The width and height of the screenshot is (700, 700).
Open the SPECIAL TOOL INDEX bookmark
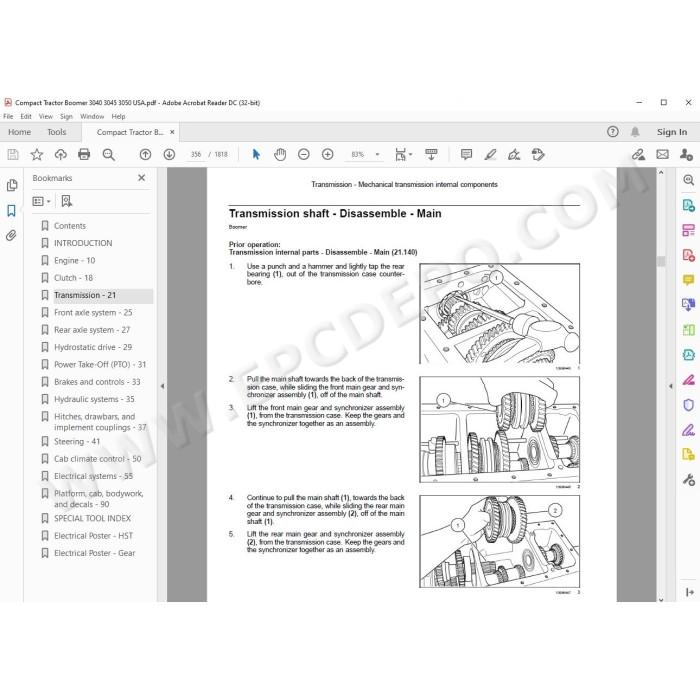(92, 519)
